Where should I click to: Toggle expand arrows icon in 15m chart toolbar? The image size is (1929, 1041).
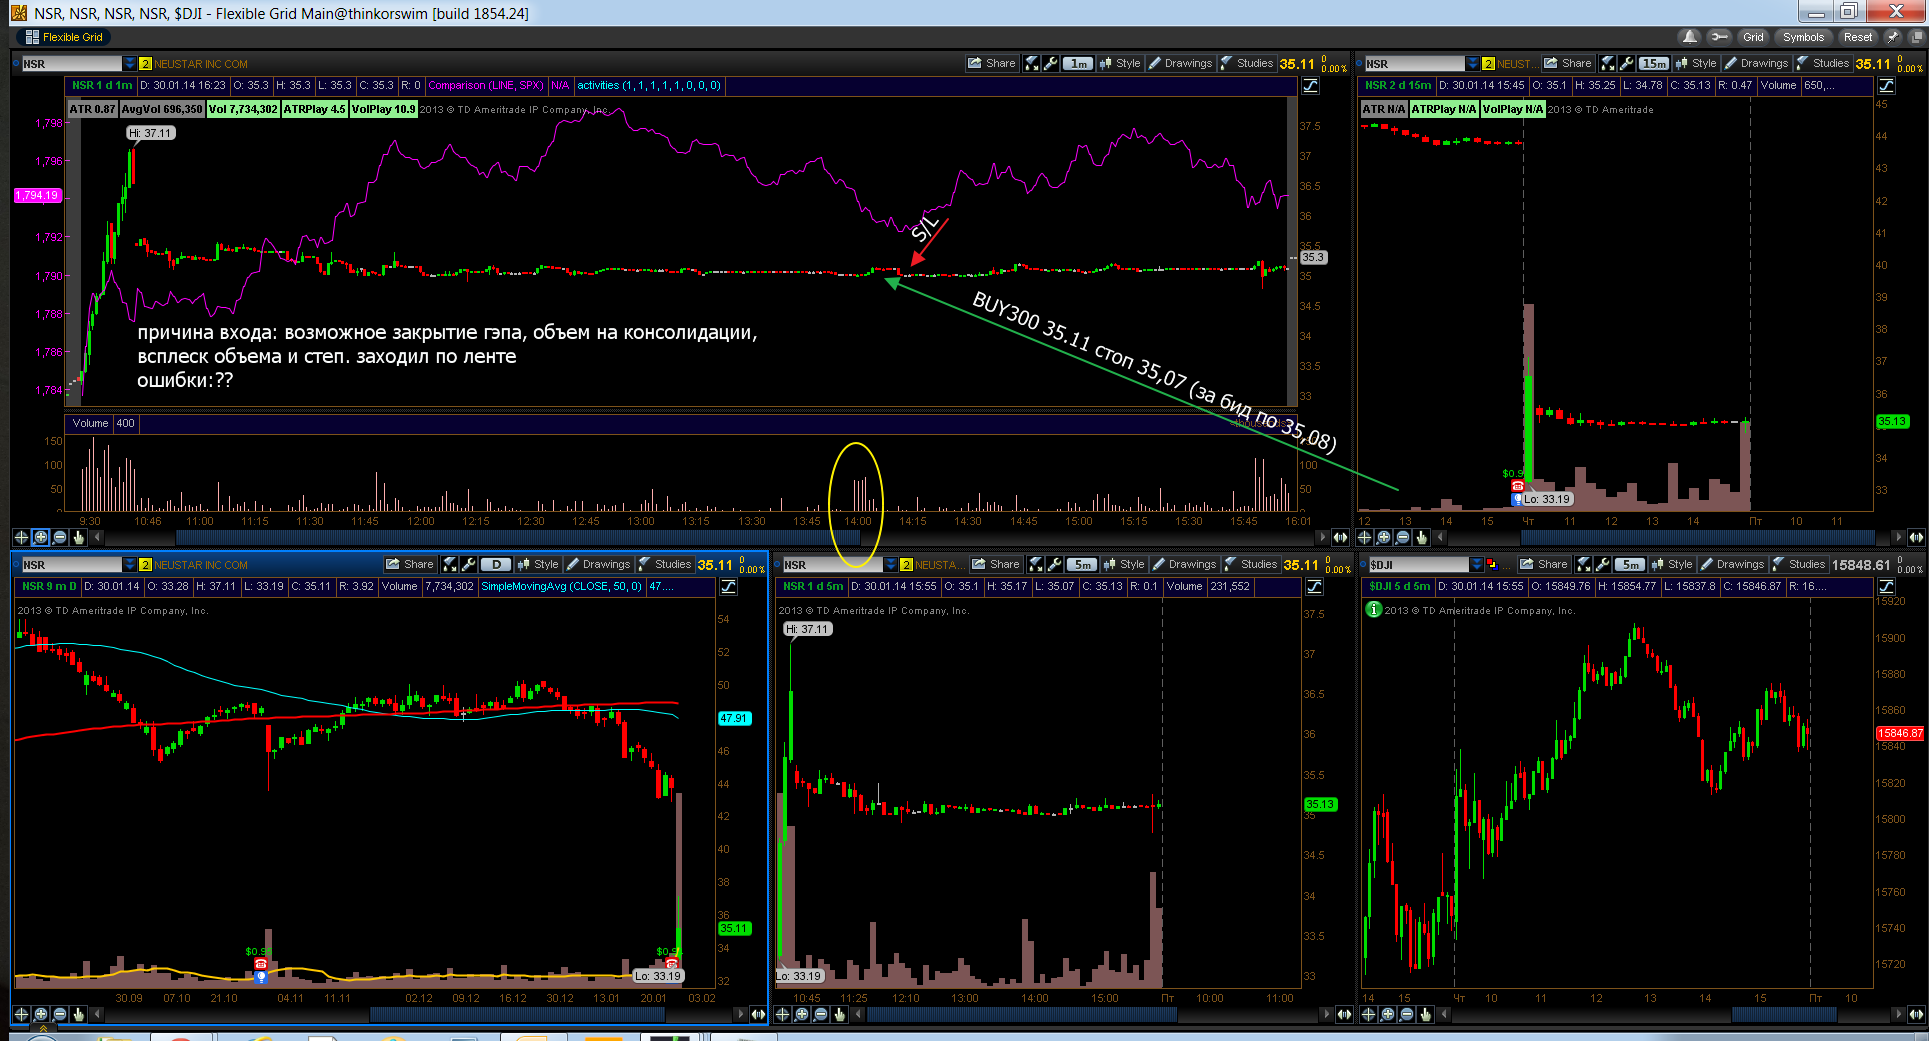tap(1608, 63)
